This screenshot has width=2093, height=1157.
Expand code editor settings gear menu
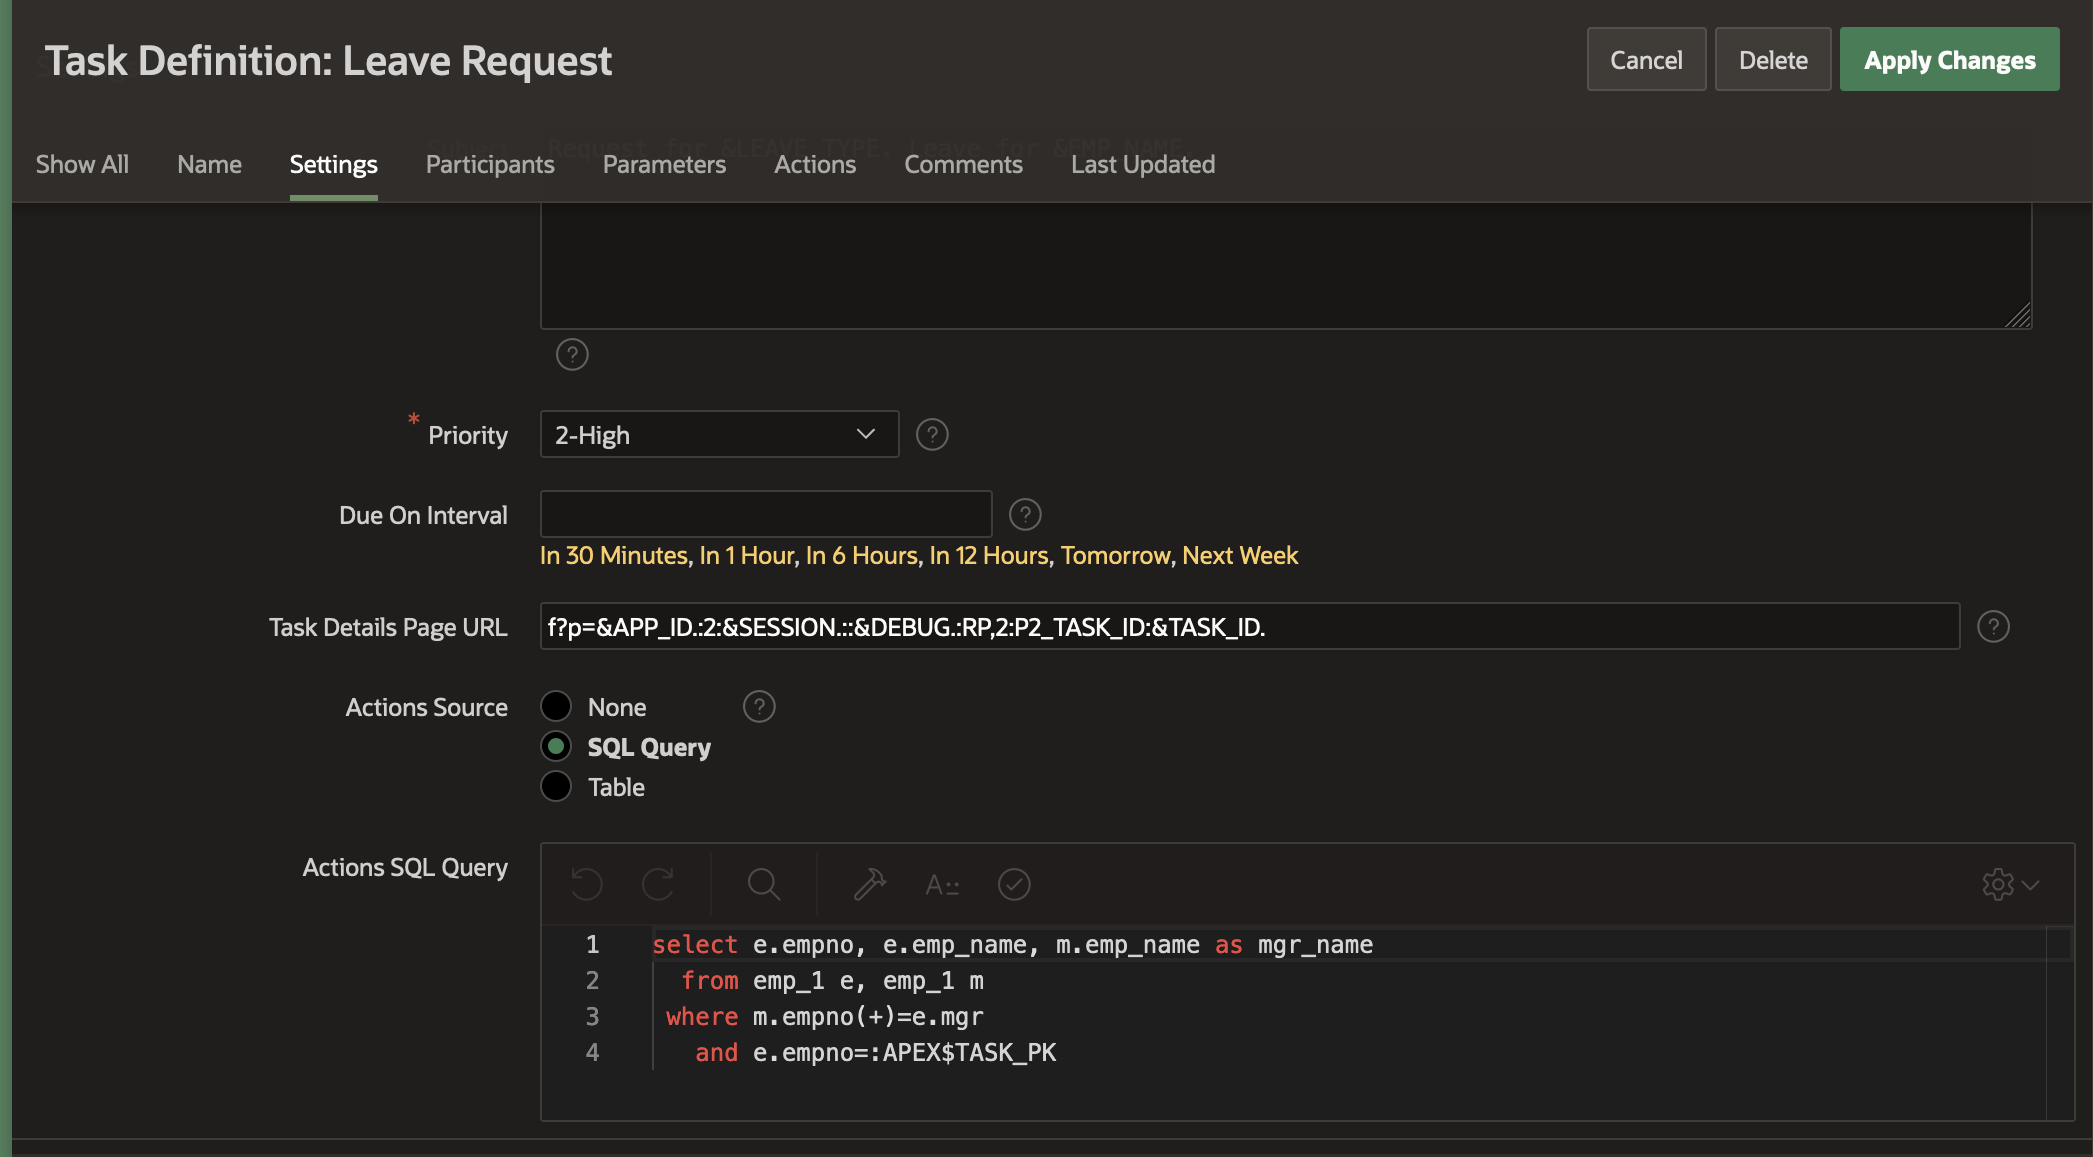2010,884
